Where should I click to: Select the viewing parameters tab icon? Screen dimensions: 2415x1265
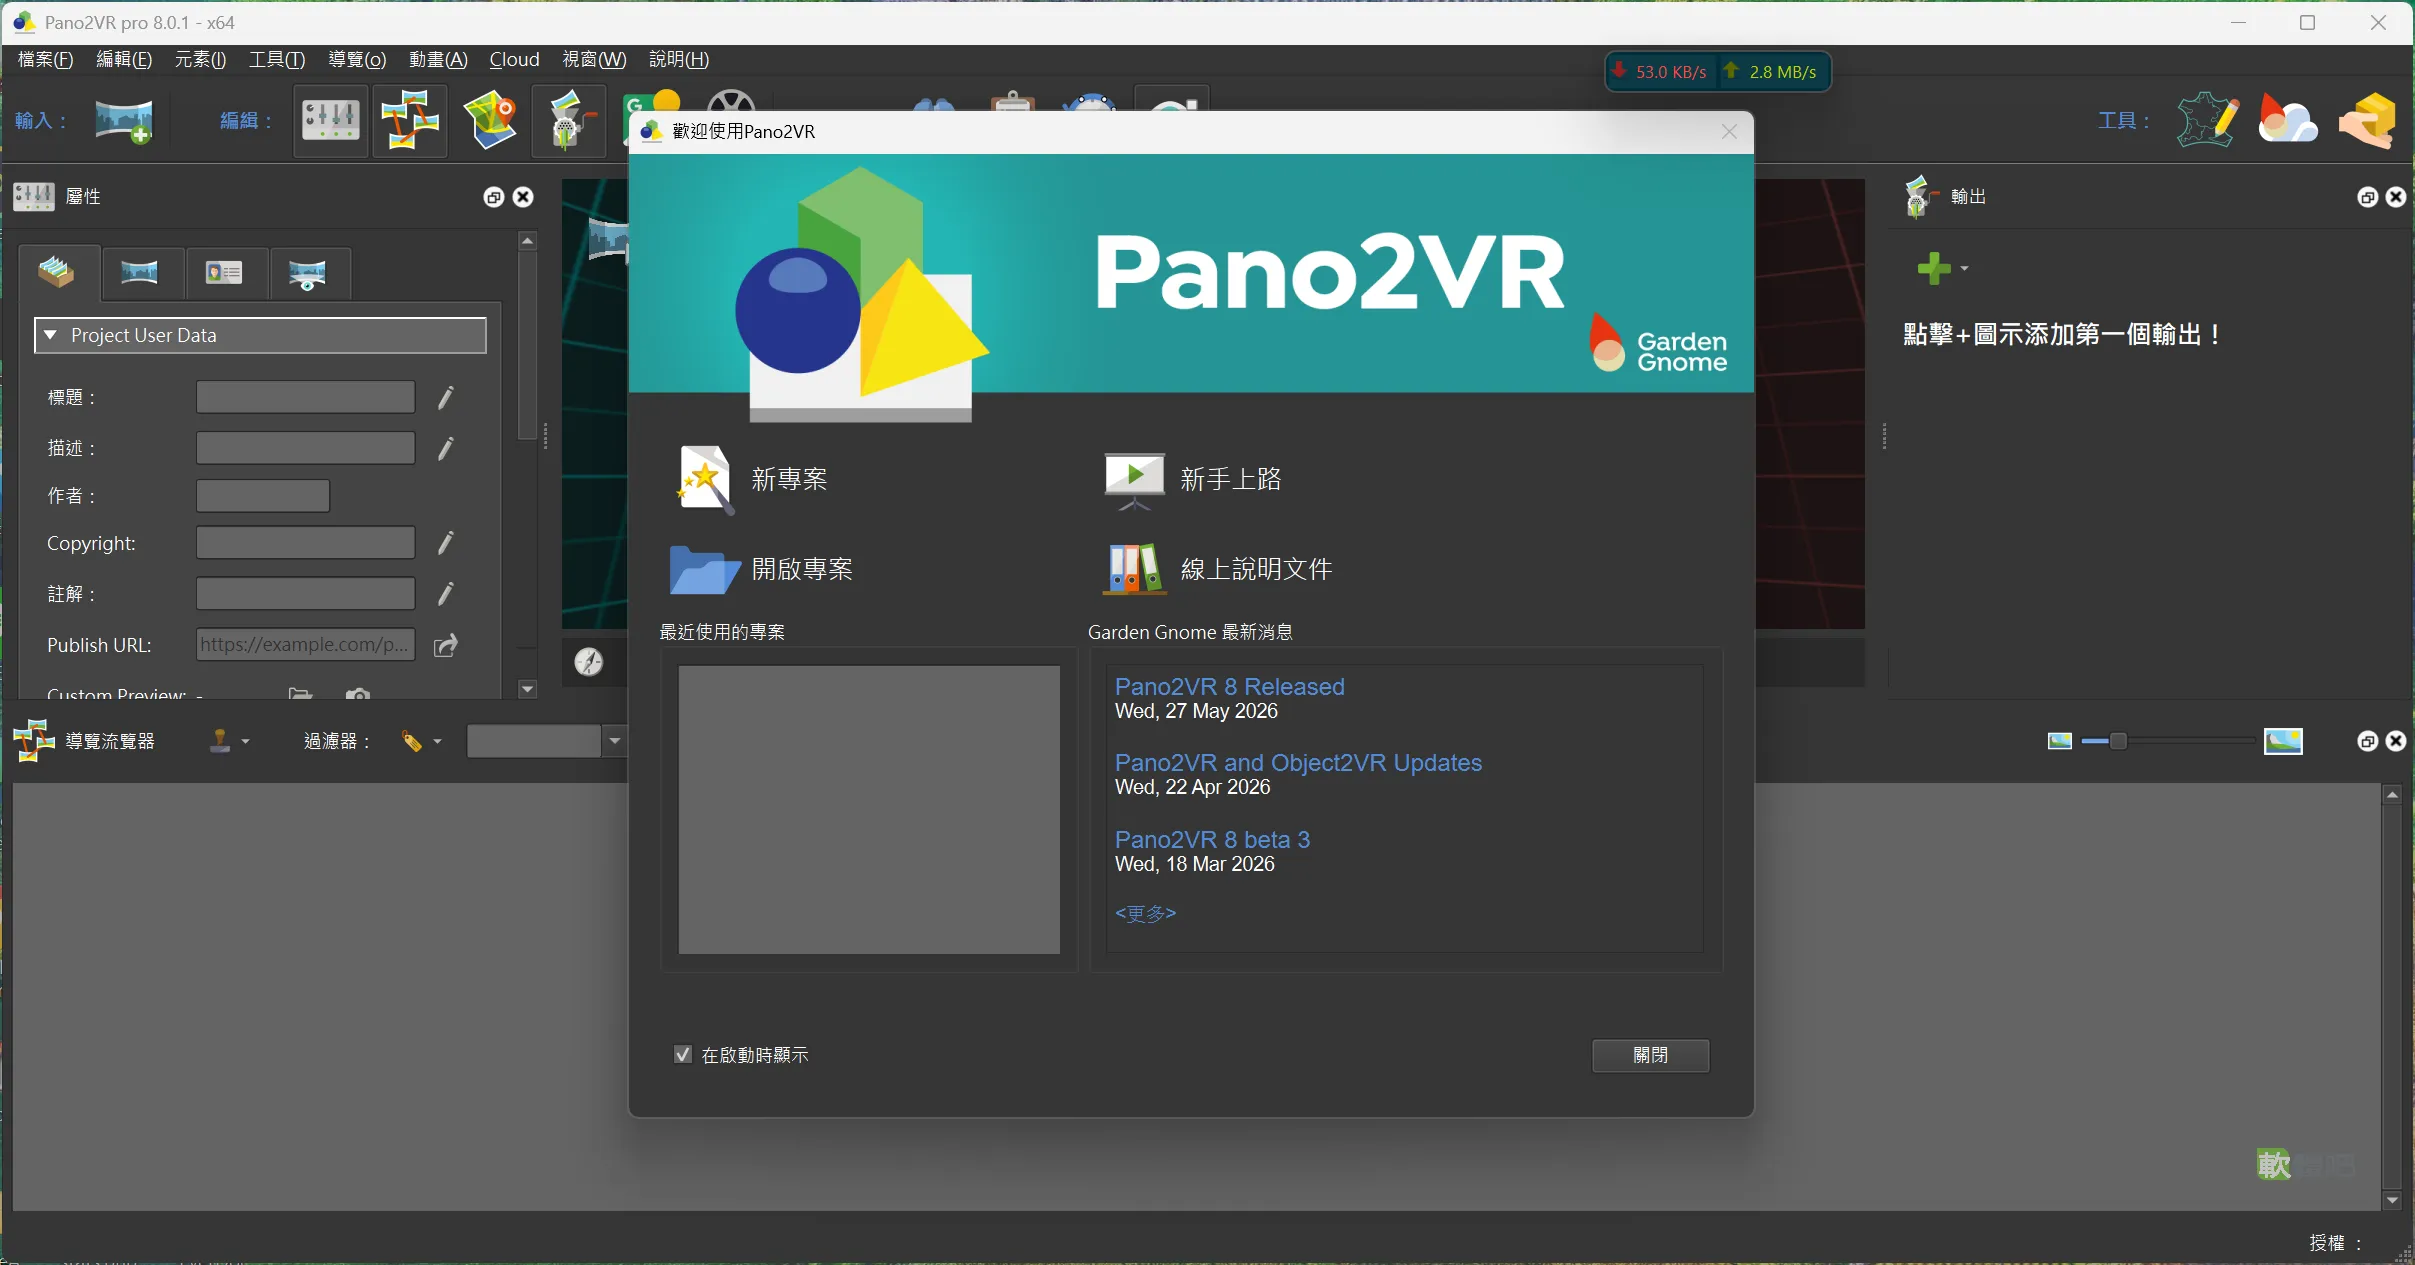(307, 272)
